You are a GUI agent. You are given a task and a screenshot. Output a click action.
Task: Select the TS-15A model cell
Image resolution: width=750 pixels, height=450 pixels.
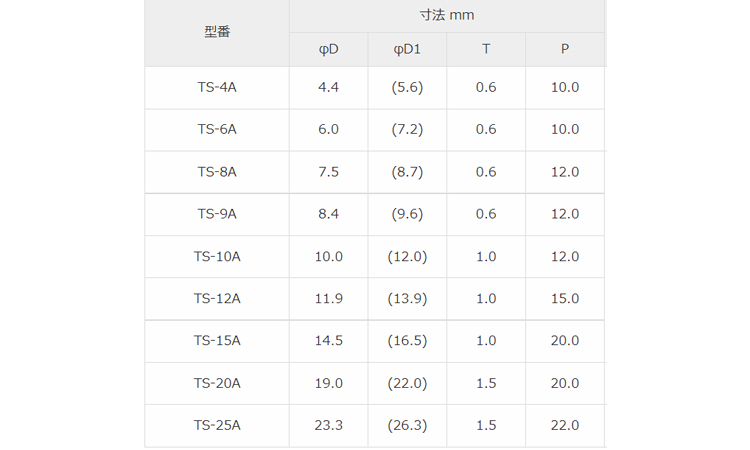point(217,341)
